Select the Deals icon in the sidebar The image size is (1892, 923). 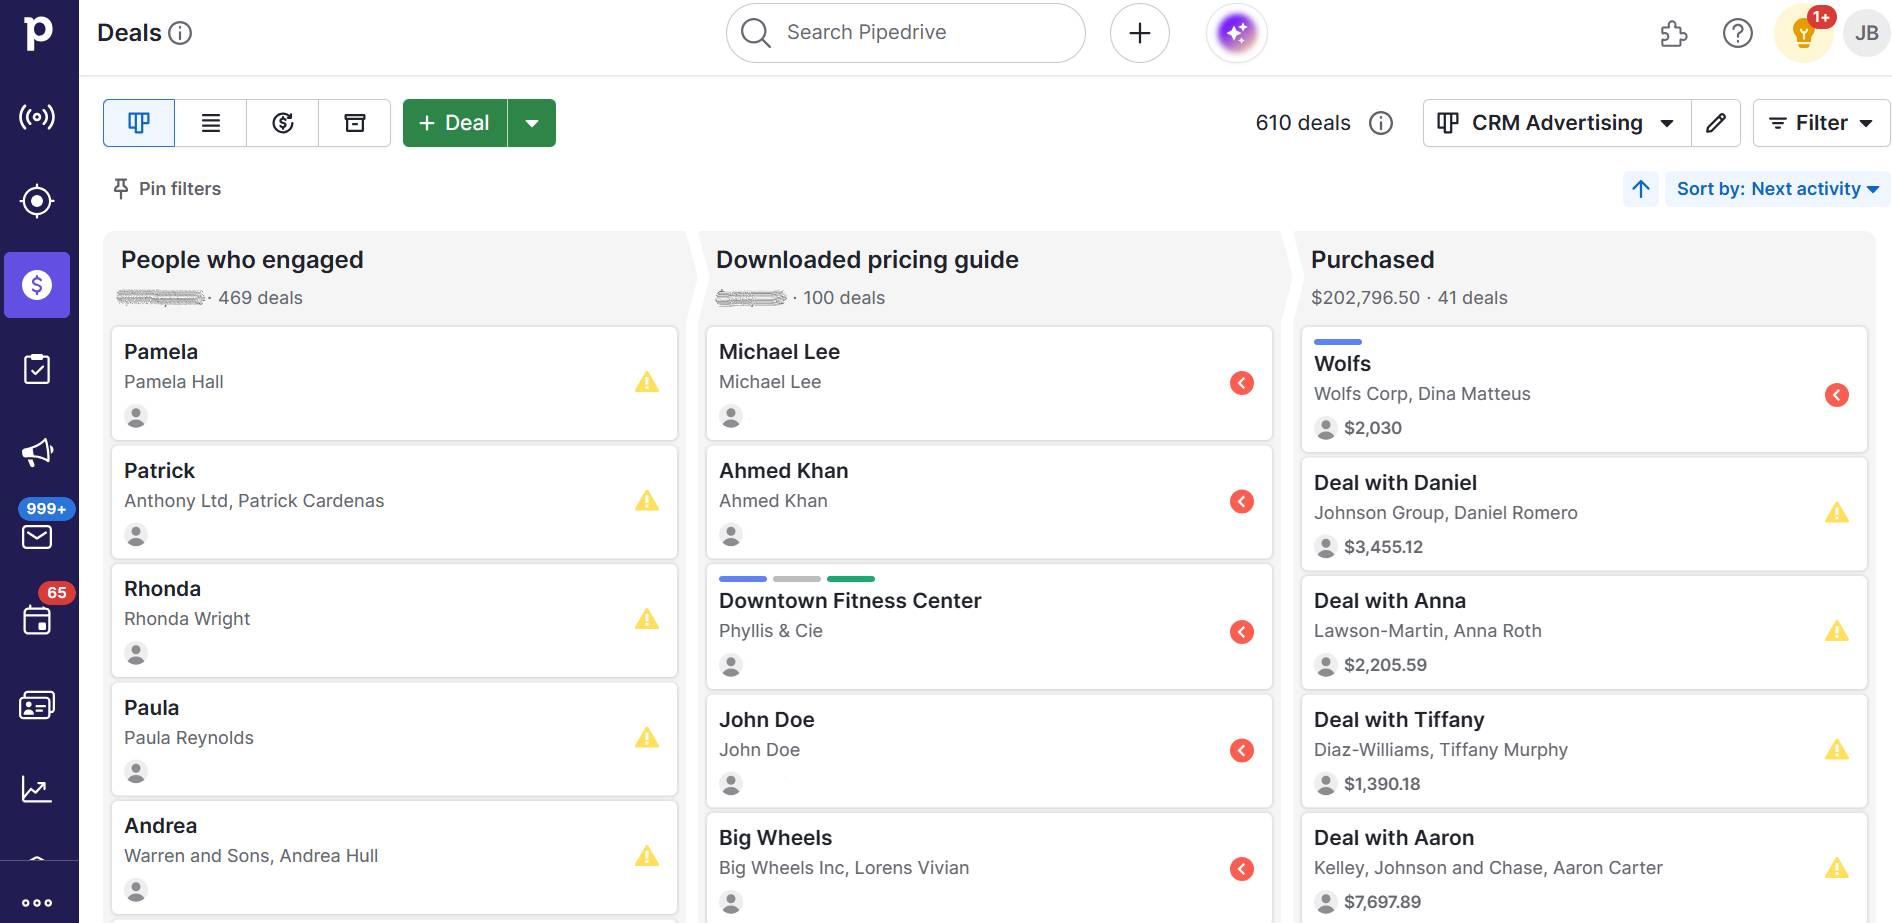pos(37,285)
